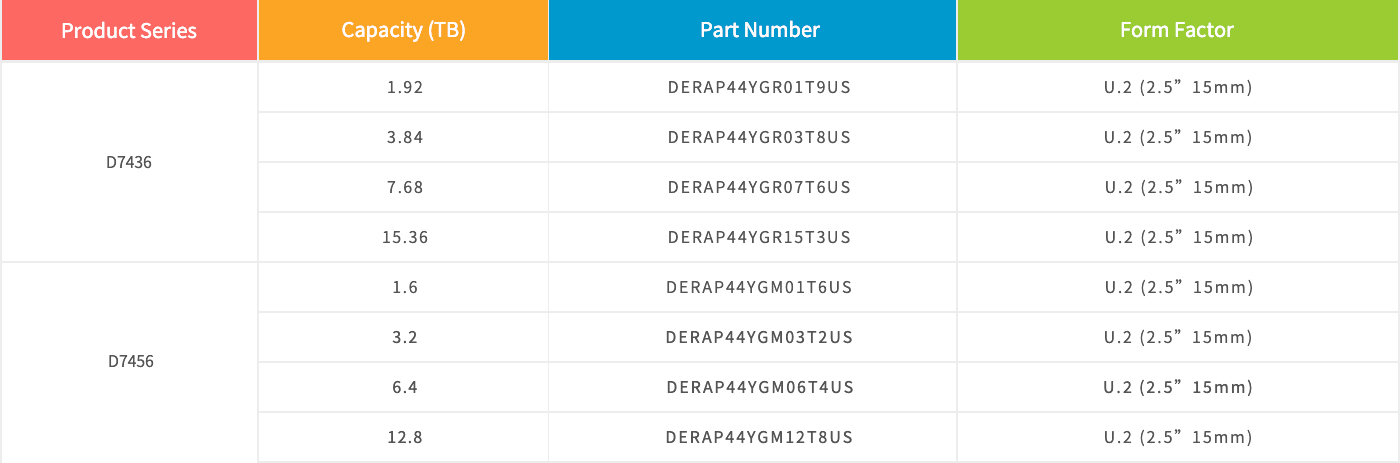Screen dimensions: 1400x463
Task: Click the Part Number column header
Action: 752,30
